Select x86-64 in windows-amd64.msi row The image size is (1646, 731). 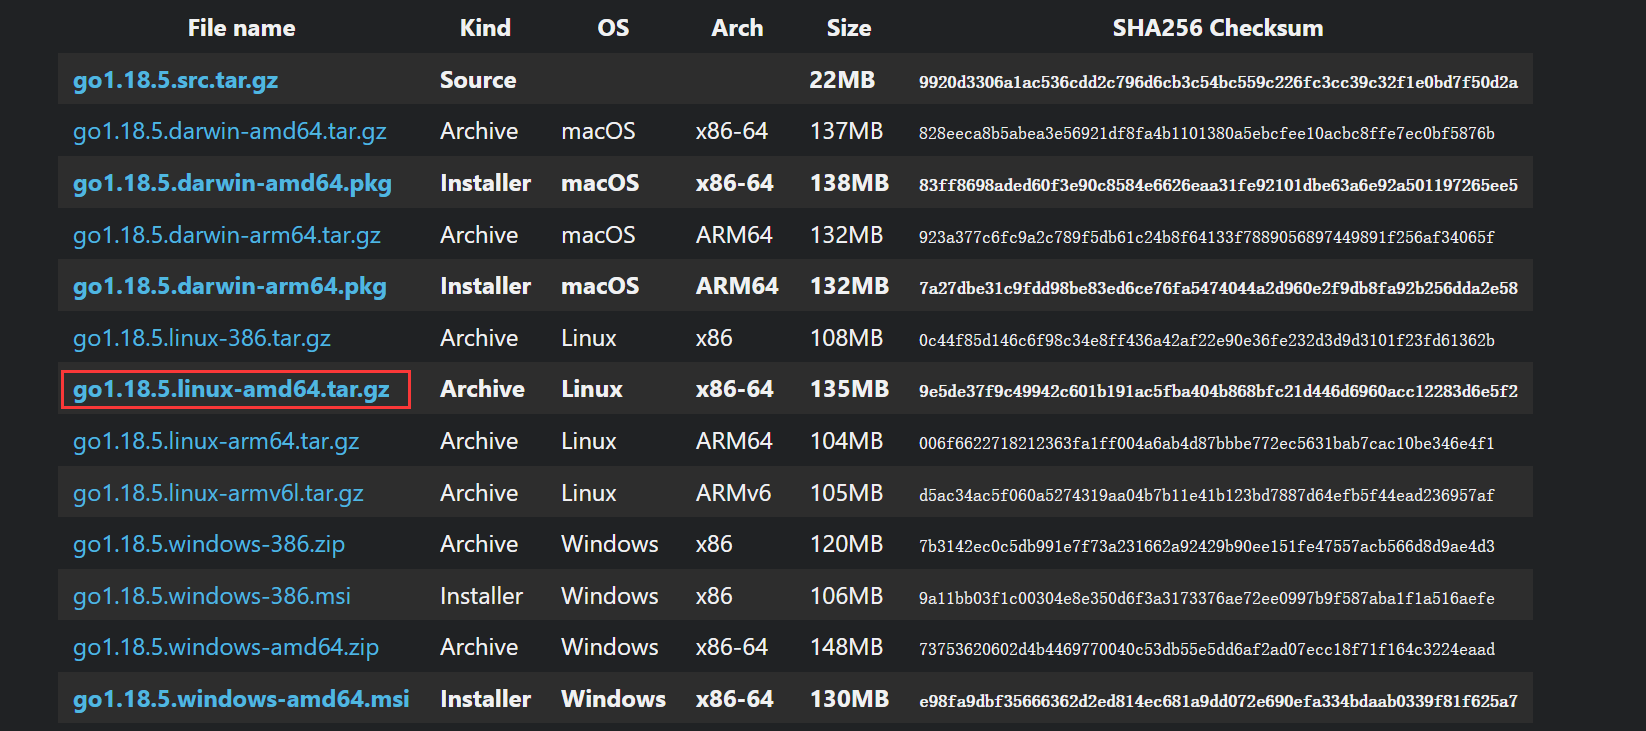[x=734, y=699]
